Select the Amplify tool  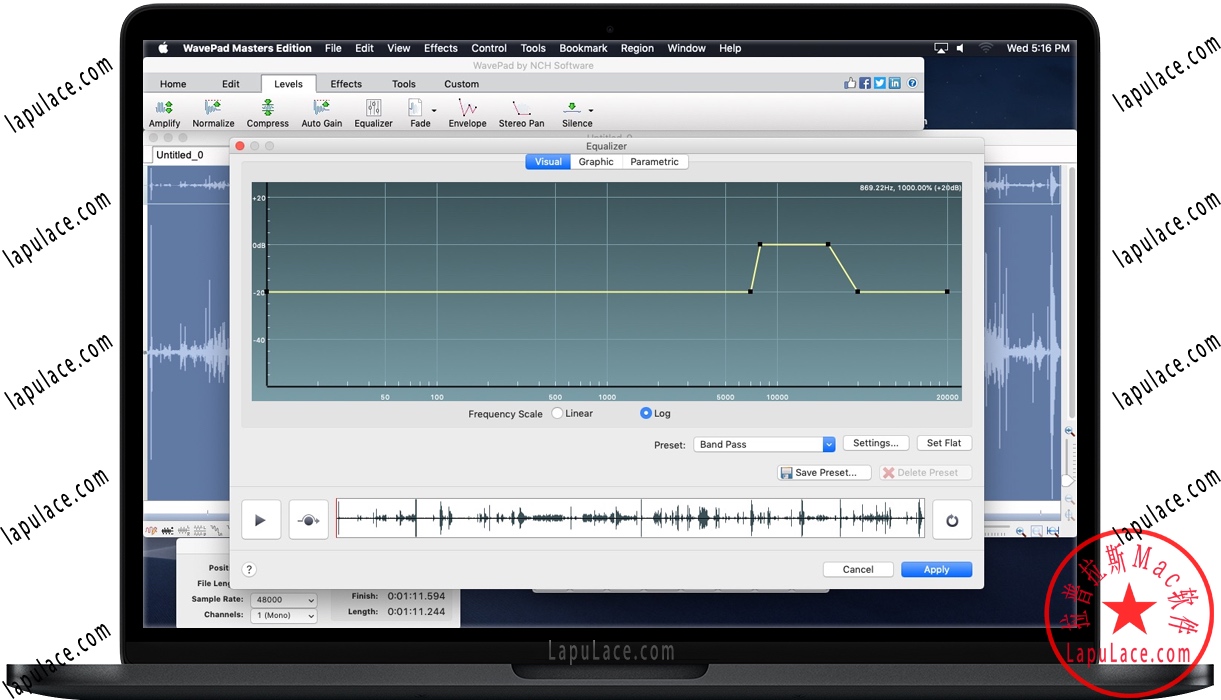click(164, 110)
